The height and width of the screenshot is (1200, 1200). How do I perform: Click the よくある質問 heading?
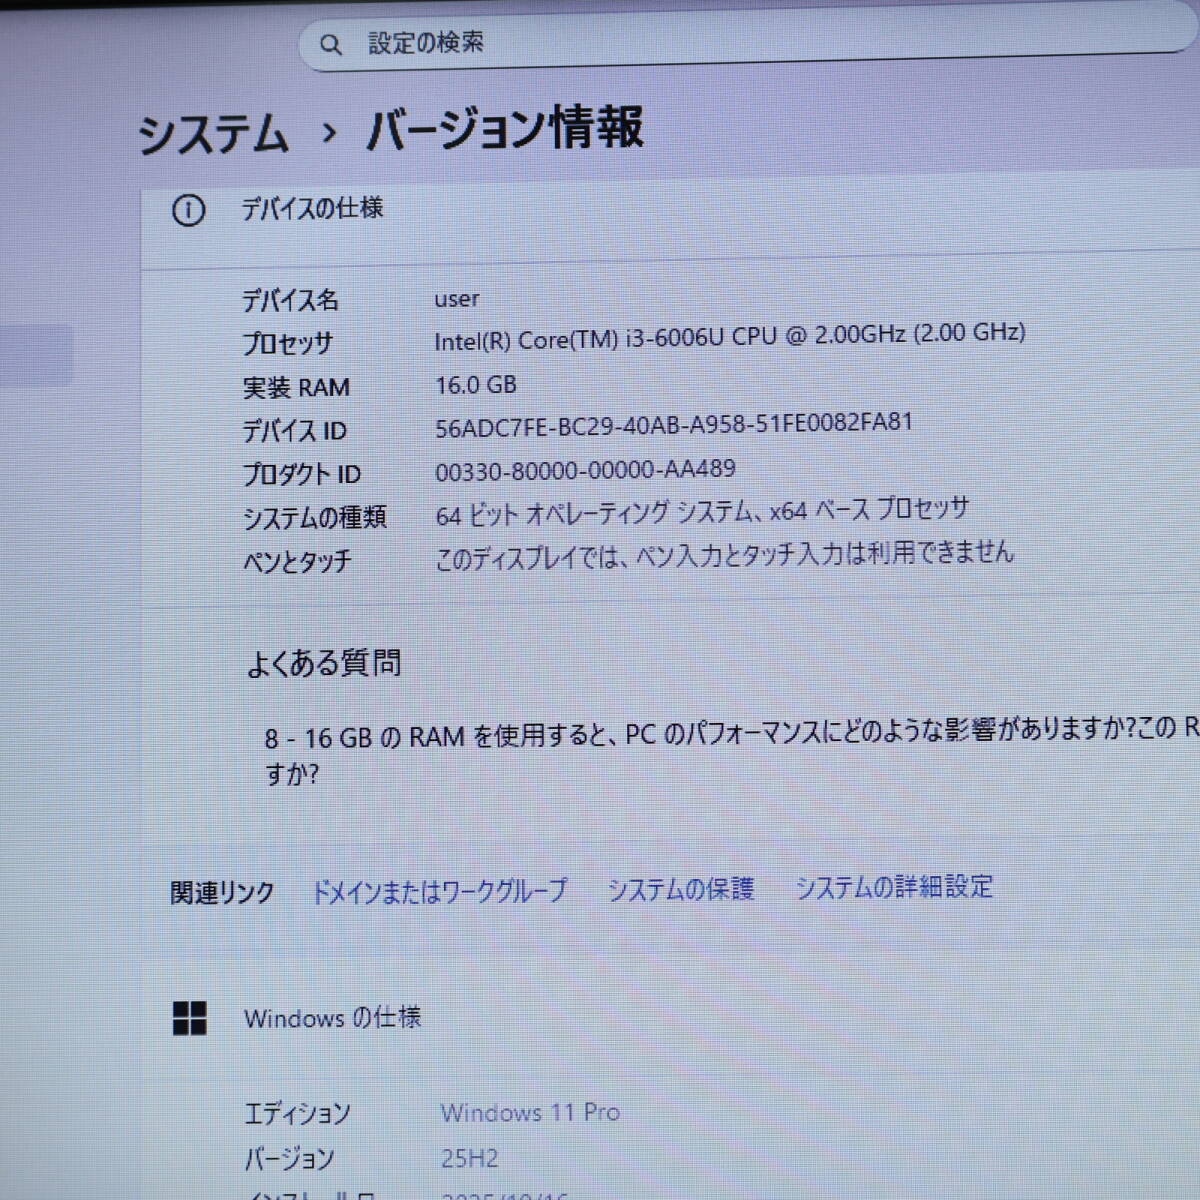[324, 663]
